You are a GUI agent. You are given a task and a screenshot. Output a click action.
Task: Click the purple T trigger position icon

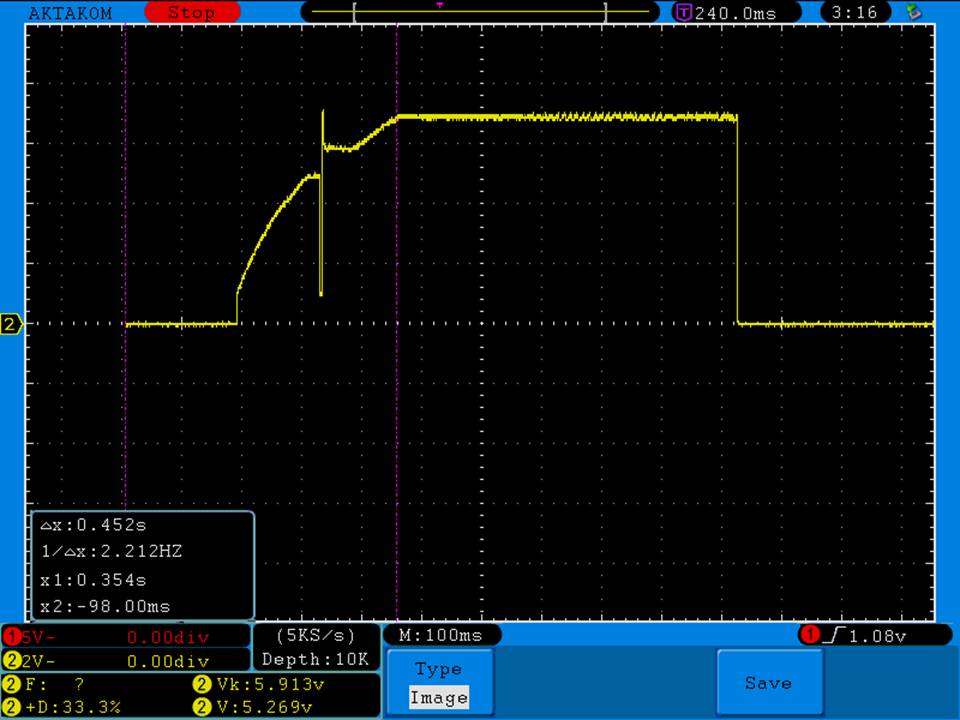(x=684, y=13)
